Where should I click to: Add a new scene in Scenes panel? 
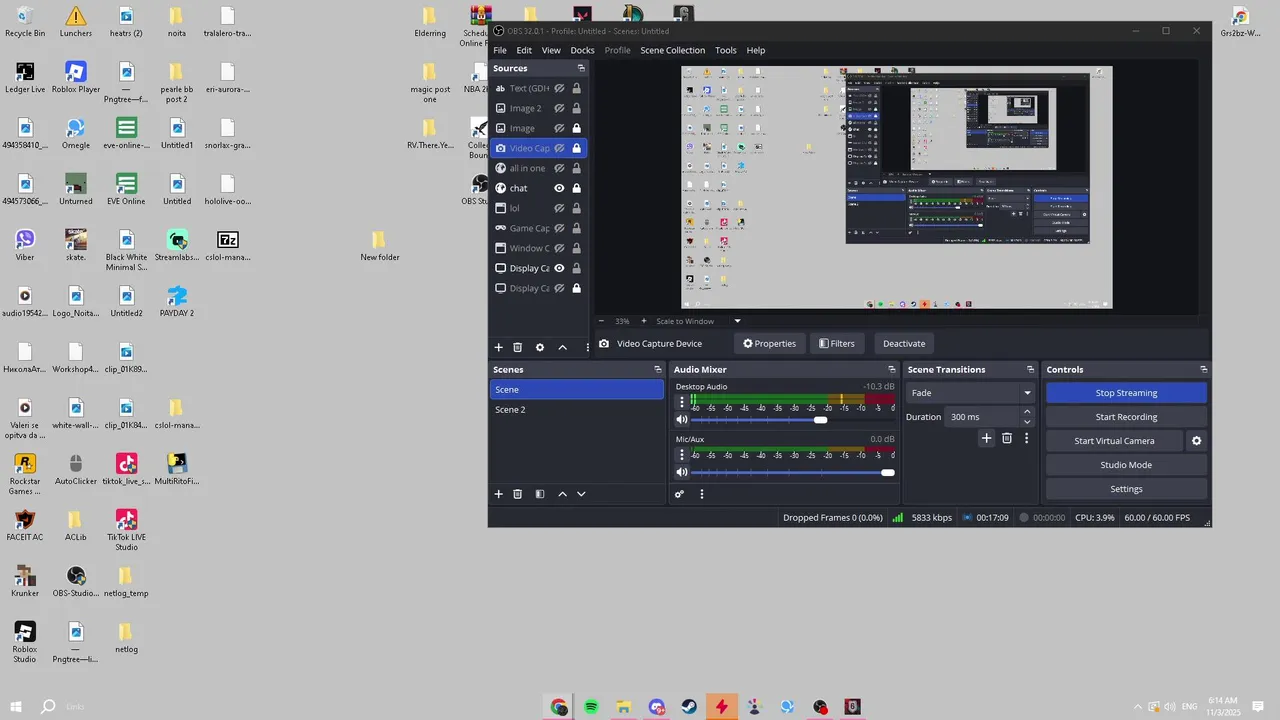click(498, 494)
